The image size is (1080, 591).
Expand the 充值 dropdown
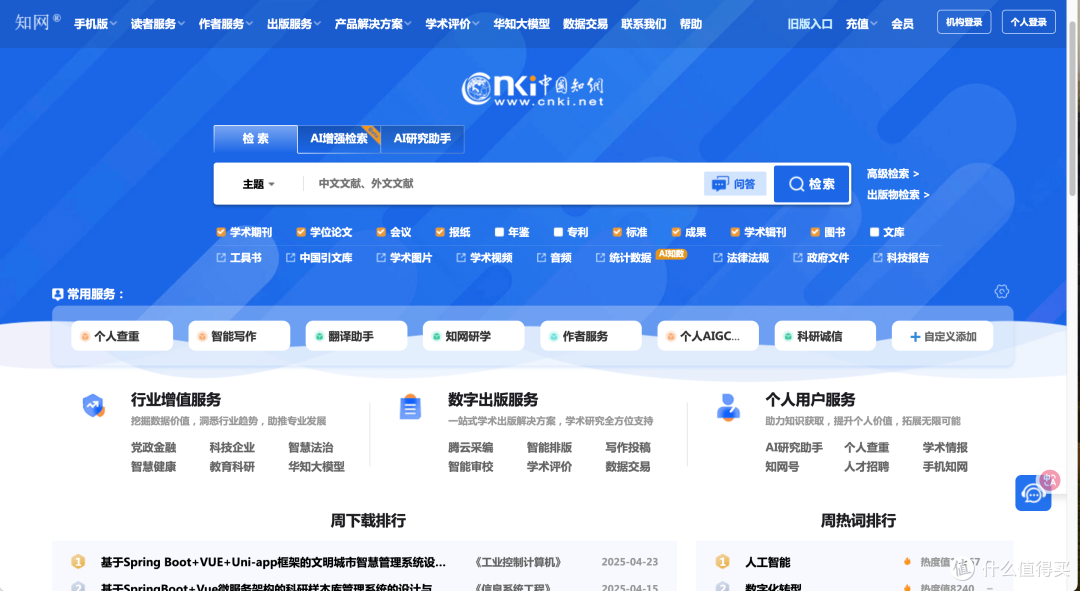pos(862,24)
